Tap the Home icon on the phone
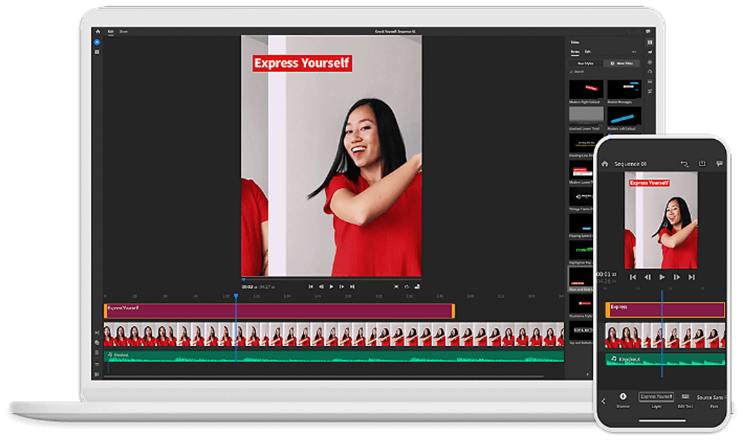The height and width of the screenshot is (448, 744). tap(605, 164)
